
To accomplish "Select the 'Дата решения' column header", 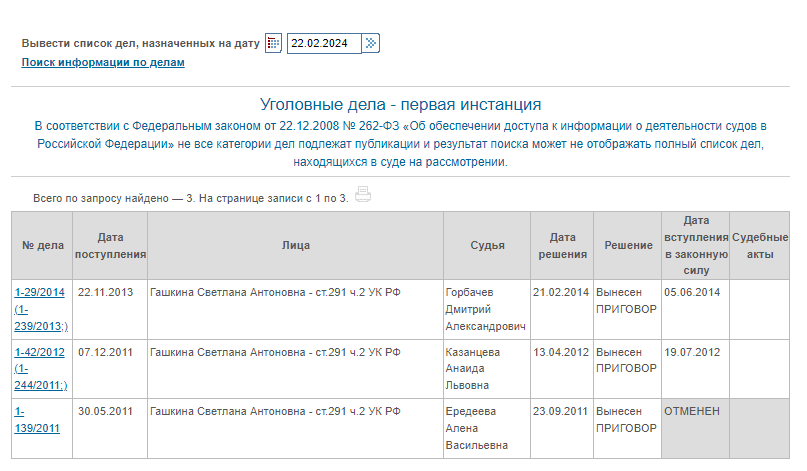I will [562, 246].
